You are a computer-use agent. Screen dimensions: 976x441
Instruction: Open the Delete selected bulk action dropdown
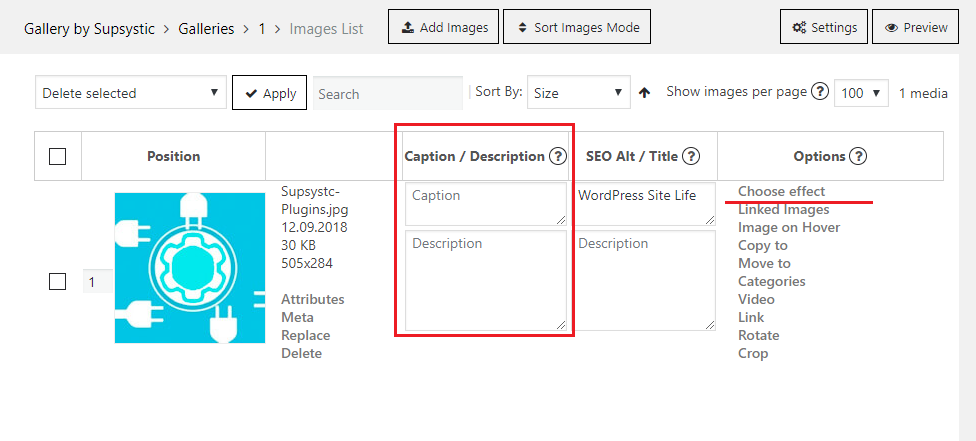pos(131,93)
